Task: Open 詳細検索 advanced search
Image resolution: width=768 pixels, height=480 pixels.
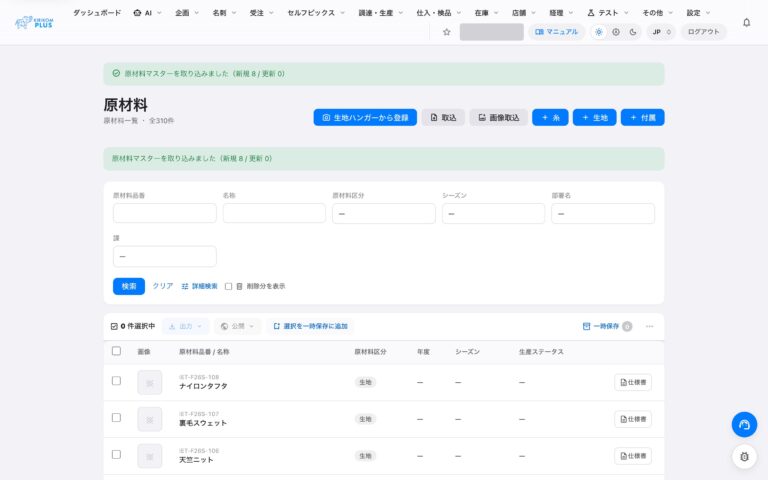Action: coord(199,287)
